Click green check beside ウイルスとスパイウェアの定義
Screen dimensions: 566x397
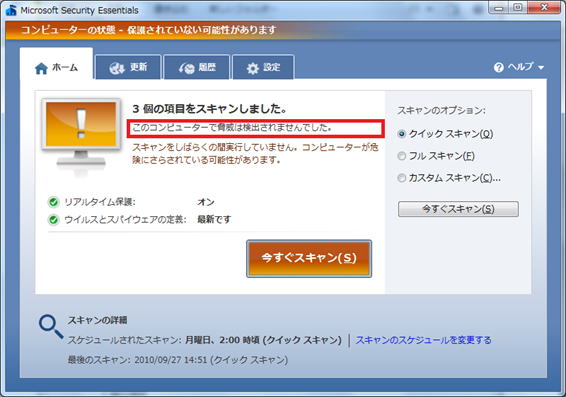pos(53,219)
